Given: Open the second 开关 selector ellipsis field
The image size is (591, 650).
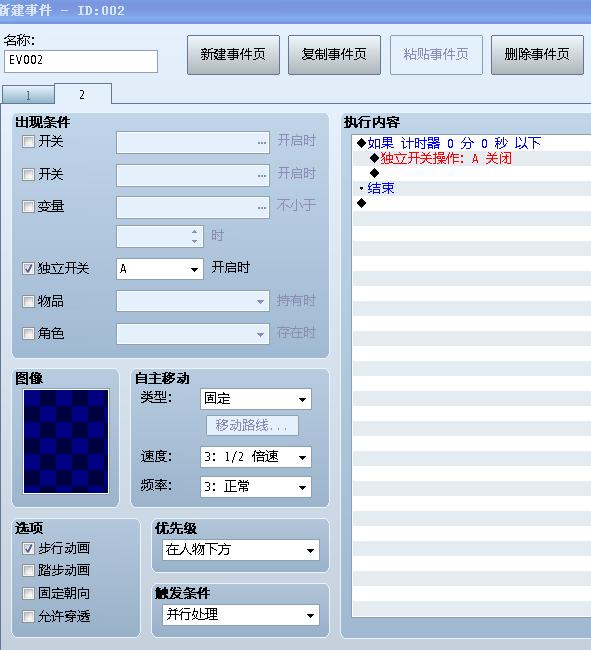Looking at the screenshot, I should tap(193, 175).
